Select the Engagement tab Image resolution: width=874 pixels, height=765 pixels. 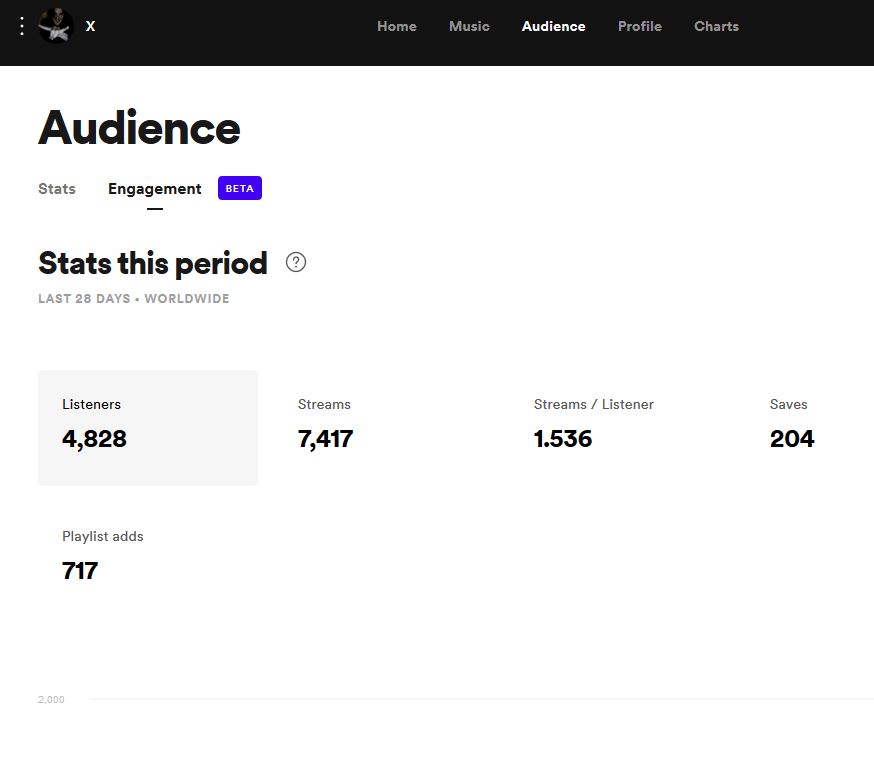click(155, 189)
